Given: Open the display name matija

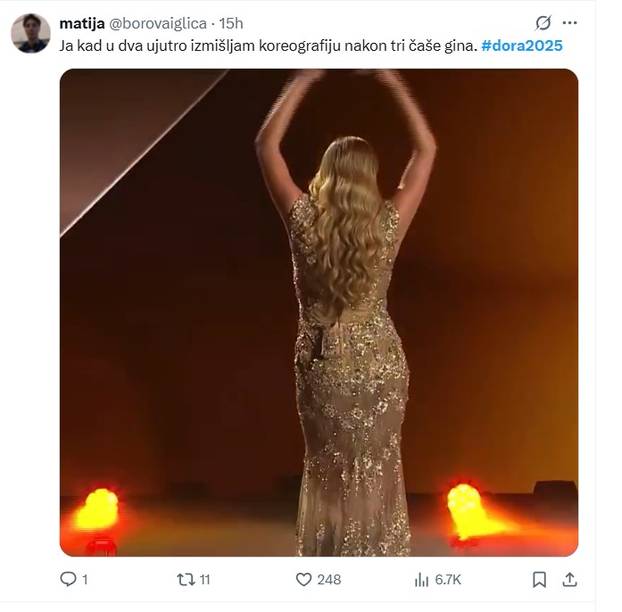Looking at the screenshot, I should pyautogui.click(x=80, y=23).
